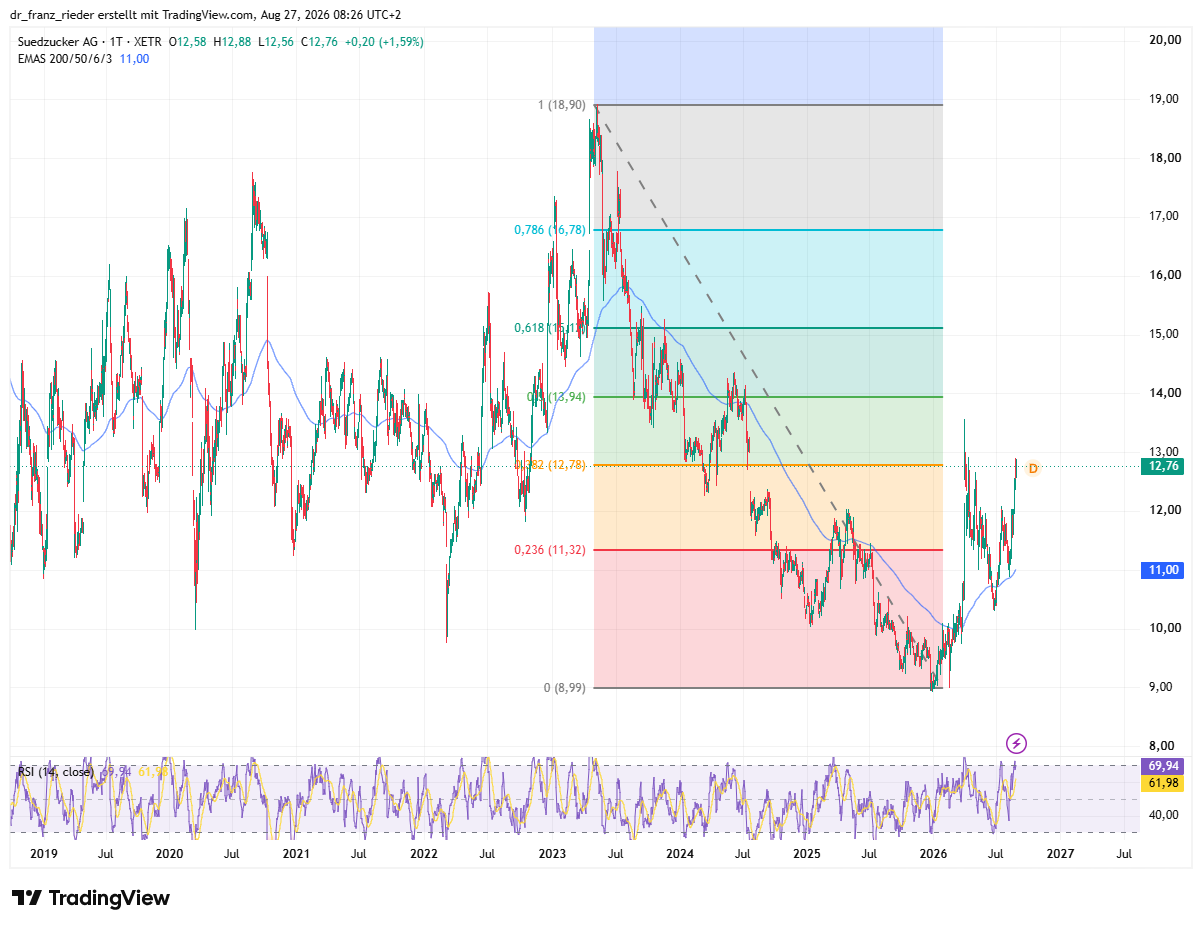Click the high value H12,88

pos(231,42)
